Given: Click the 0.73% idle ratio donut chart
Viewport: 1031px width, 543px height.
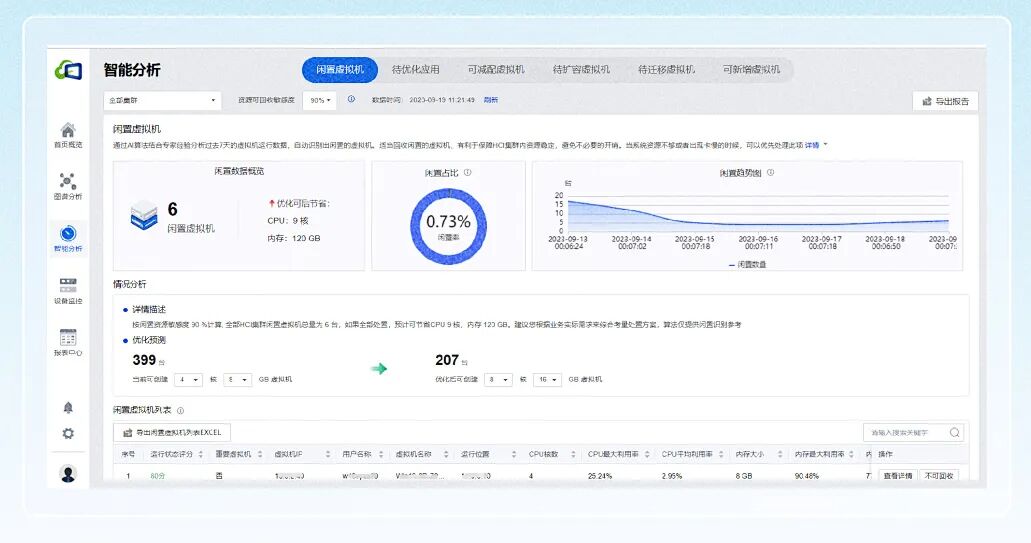Looking at the screenshot, I should pos(448,225).
